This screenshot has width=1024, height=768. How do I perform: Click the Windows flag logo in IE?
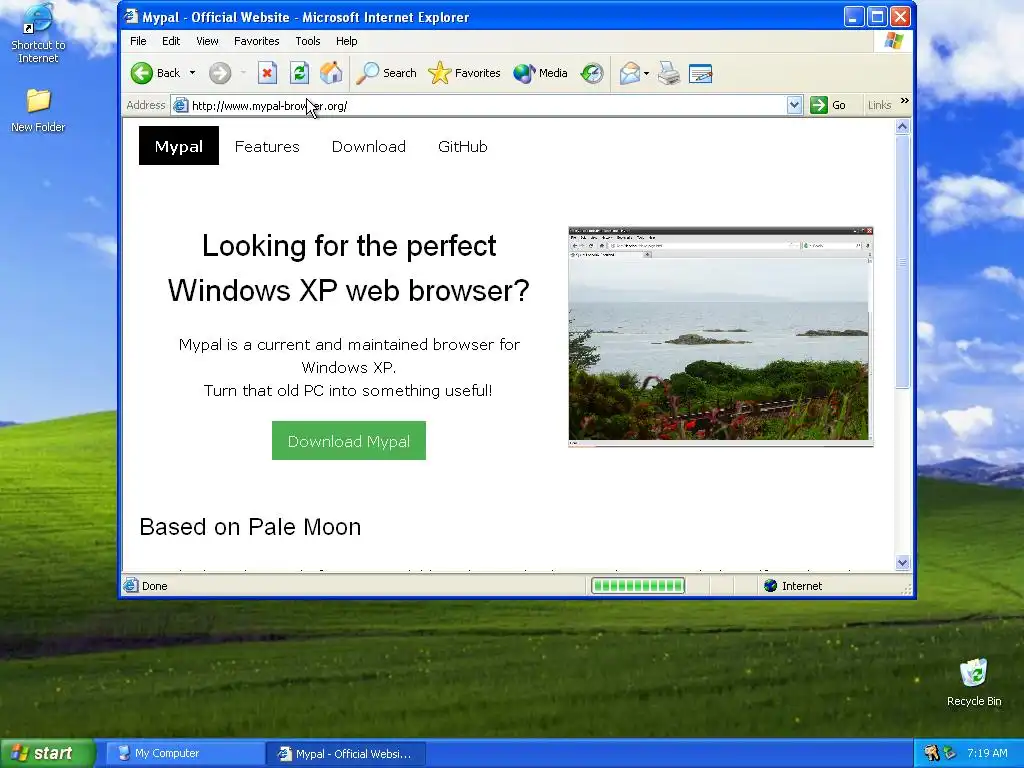coord(893,41)
